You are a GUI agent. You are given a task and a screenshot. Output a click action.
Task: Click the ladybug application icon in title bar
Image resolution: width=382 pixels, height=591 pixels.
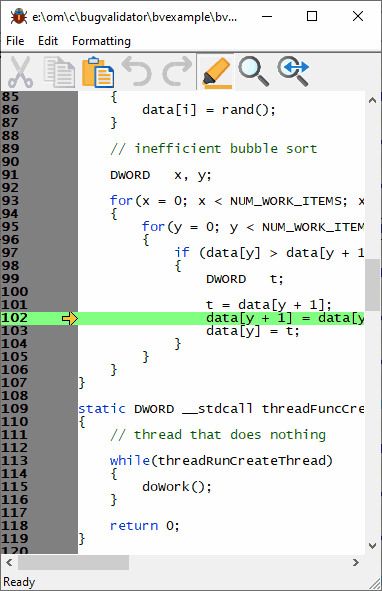point(18,17)
